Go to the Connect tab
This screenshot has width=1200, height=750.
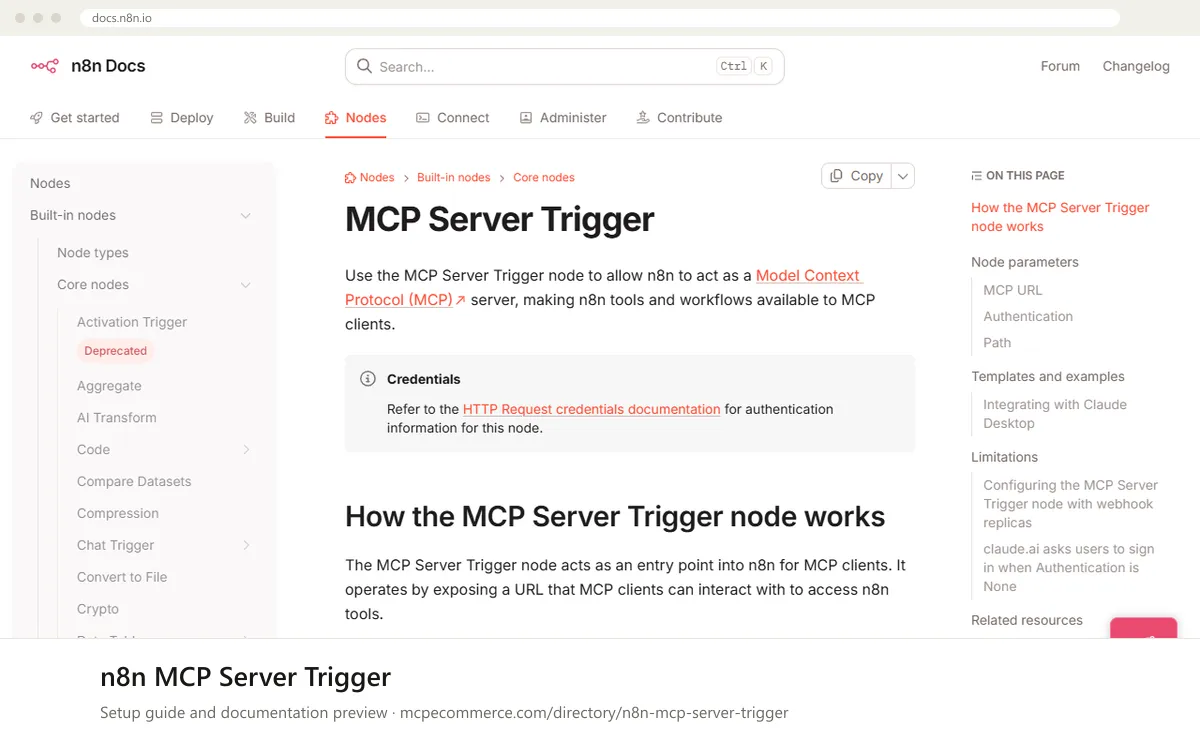click(x=453, y=118)
